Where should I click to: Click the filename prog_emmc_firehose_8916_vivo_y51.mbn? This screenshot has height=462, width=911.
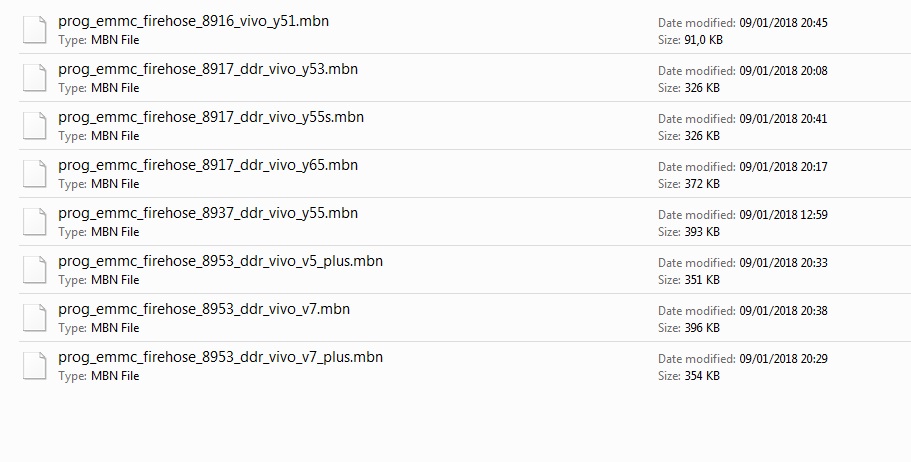[194, 21]
